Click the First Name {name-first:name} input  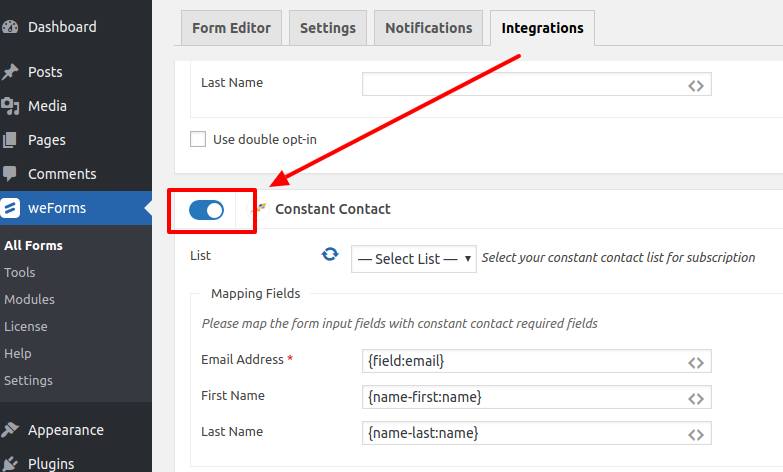(537, 397)
